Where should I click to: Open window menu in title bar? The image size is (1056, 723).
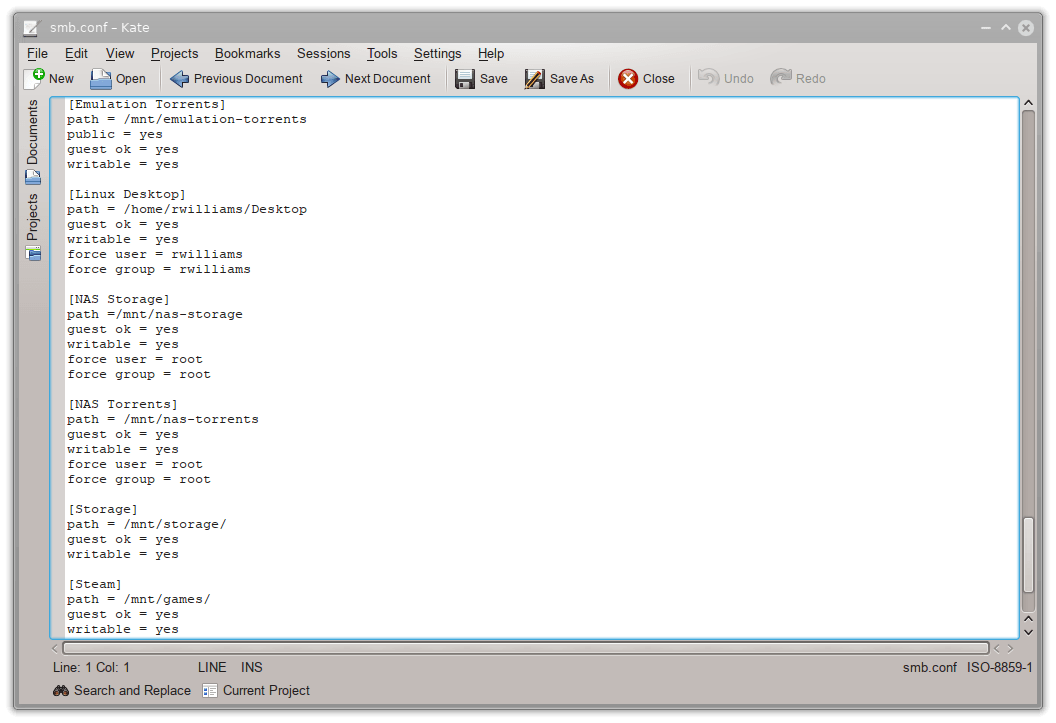pos(32,27)
